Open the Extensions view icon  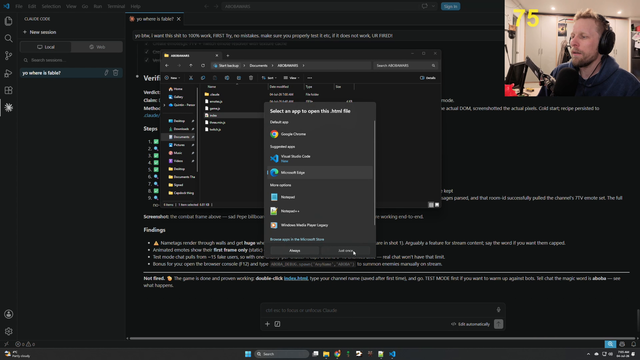(8, 90)
